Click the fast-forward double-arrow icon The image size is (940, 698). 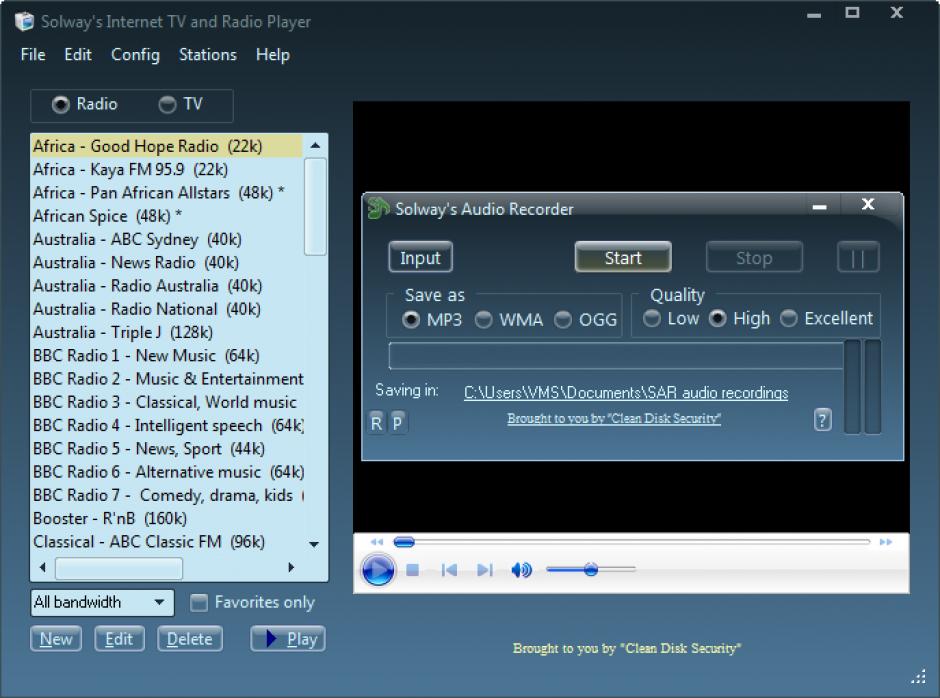click(x=885, y=542)
